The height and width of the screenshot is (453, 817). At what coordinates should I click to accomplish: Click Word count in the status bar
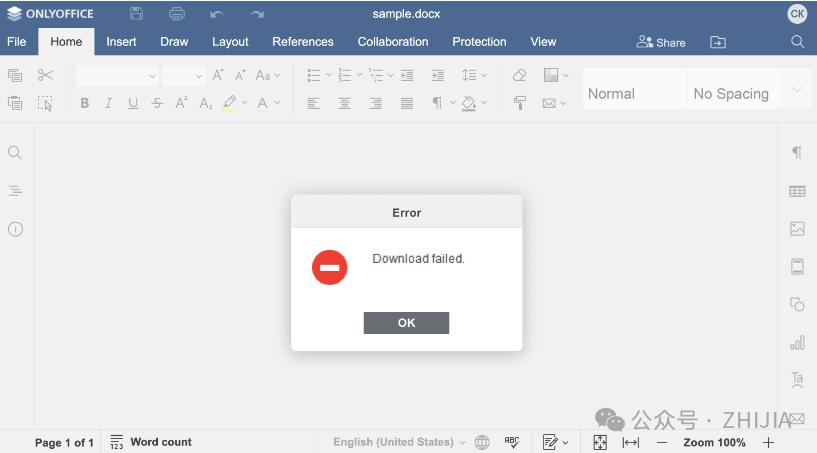(x=151, y=442)
